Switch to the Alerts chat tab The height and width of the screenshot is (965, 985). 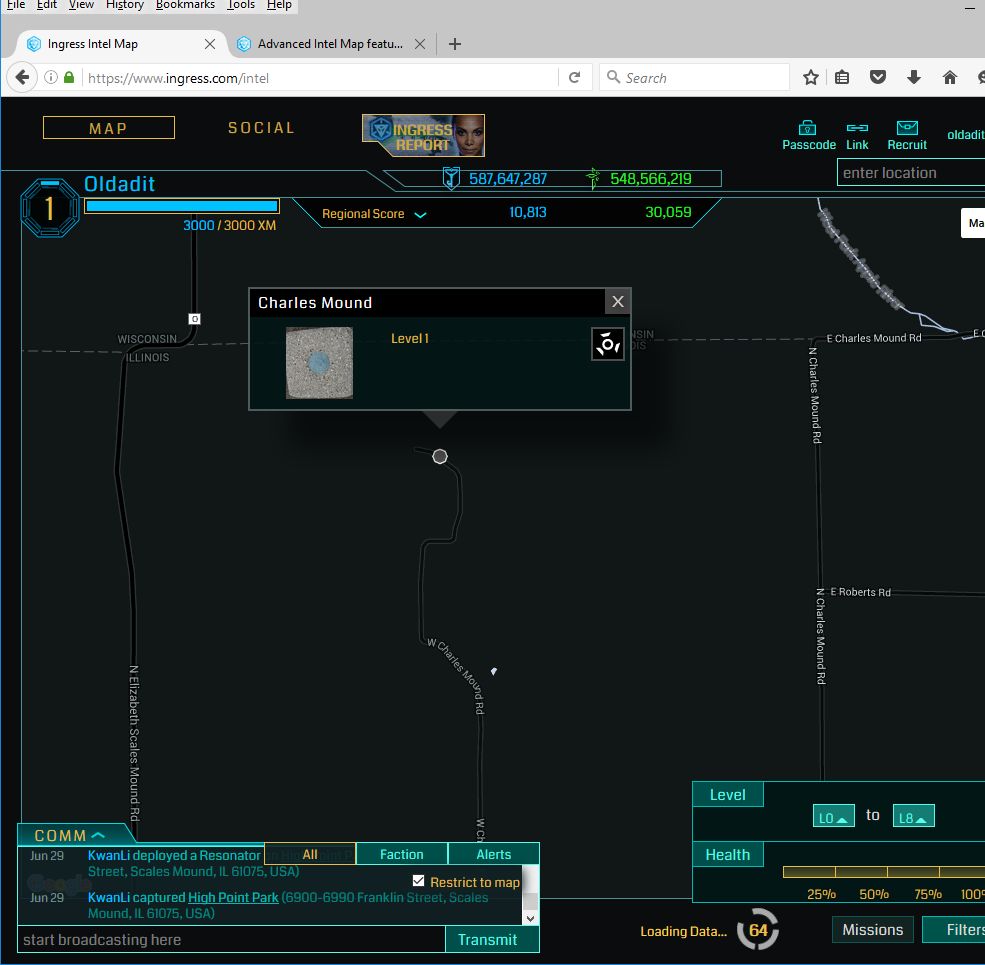pos(493,854)
